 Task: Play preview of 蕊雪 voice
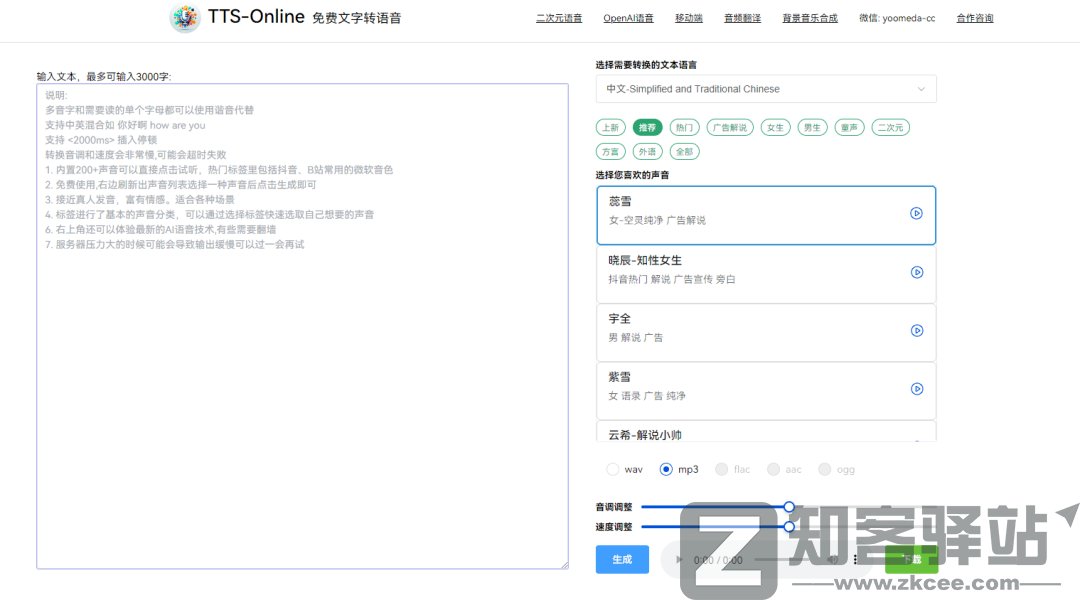pos(917,212)
